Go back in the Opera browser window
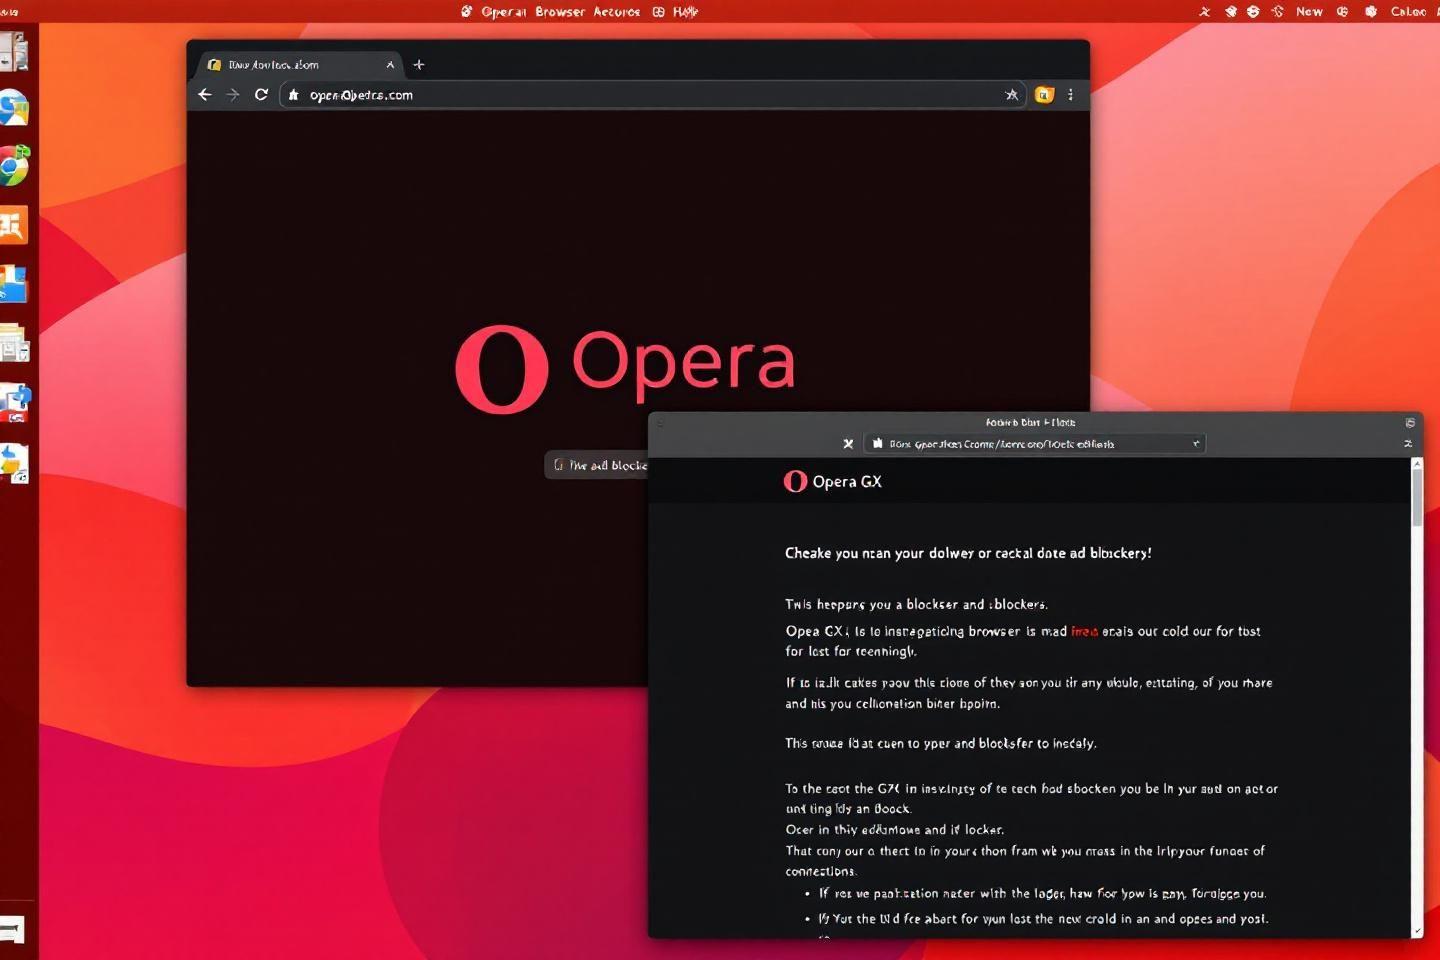1440x960 pixels. pyautogui.click(x=205, y=95)
